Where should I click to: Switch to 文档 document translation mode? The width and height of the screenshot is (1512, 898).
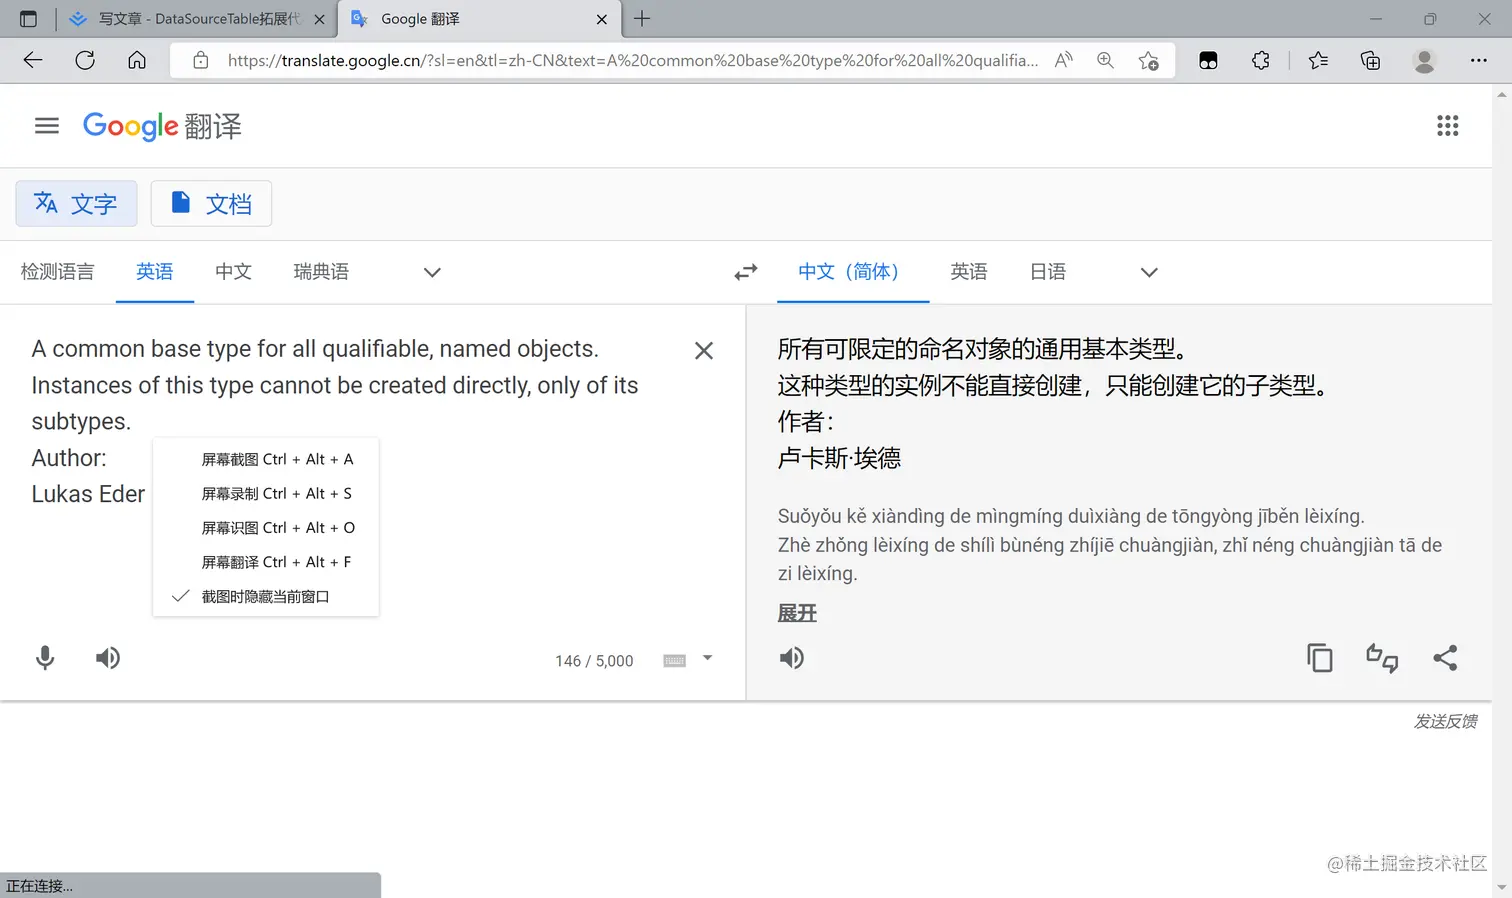pyautogui.click(x=211, y=204)
